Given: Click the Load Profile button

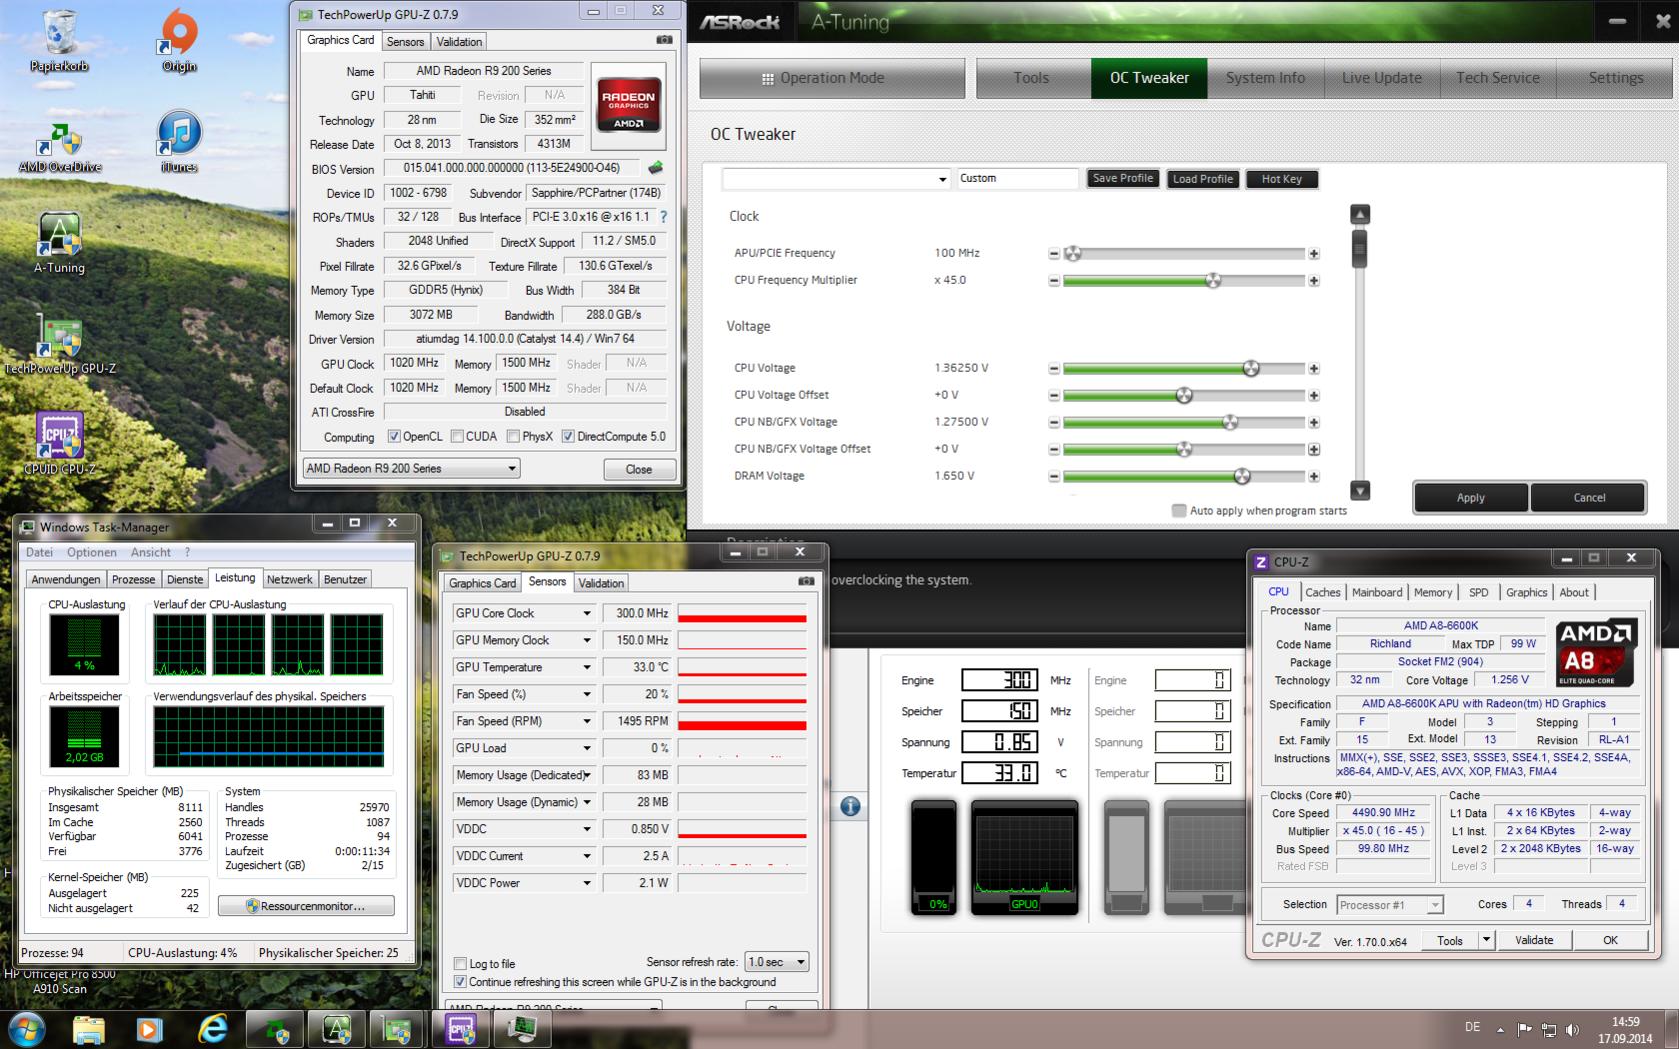Looking at the screenshot, I should click(1202, 179).
